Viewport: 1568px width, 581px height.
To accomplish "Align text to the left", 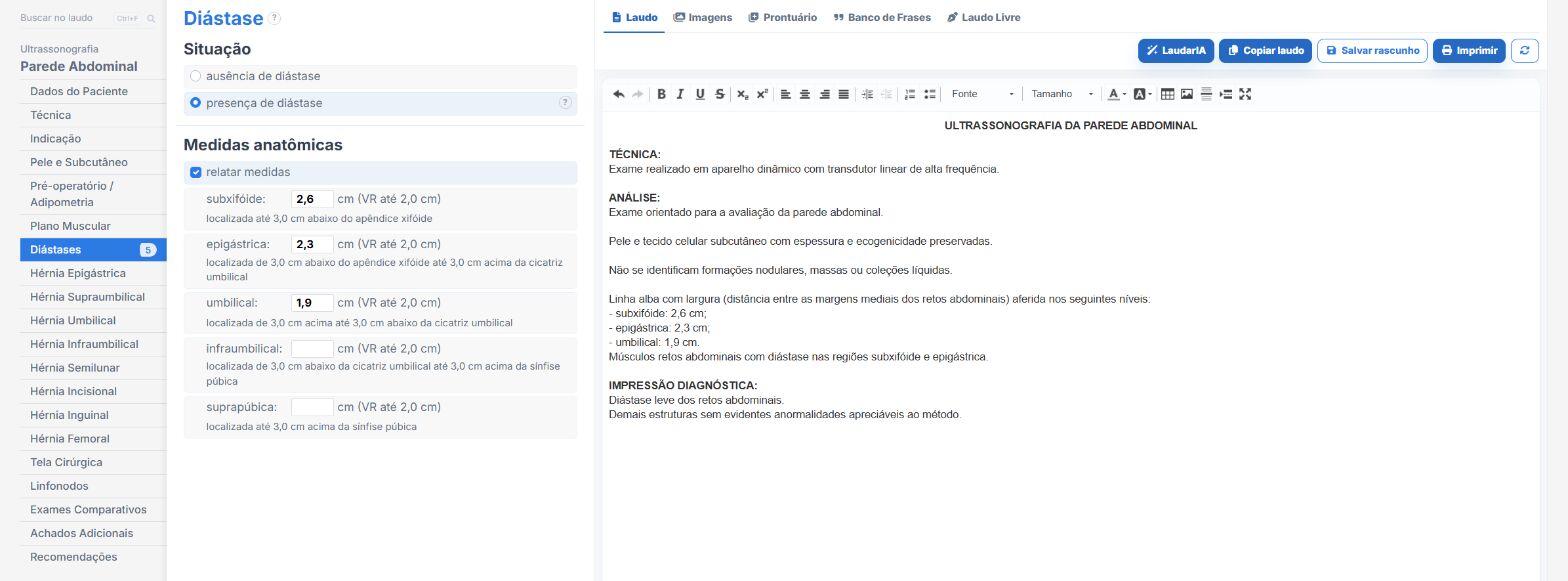I will tap(786, 94).
